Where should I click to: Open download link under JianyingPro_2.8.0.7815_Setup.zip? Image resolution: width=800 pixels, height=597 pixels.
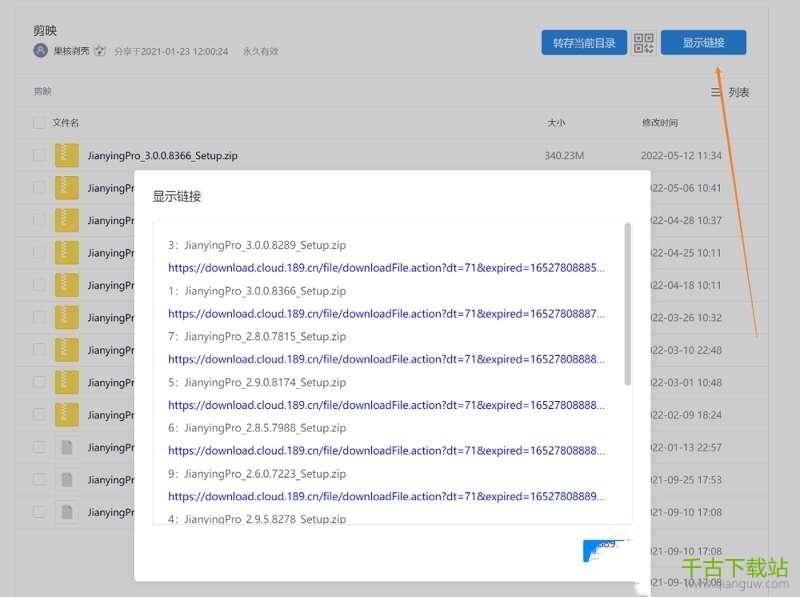386,359
